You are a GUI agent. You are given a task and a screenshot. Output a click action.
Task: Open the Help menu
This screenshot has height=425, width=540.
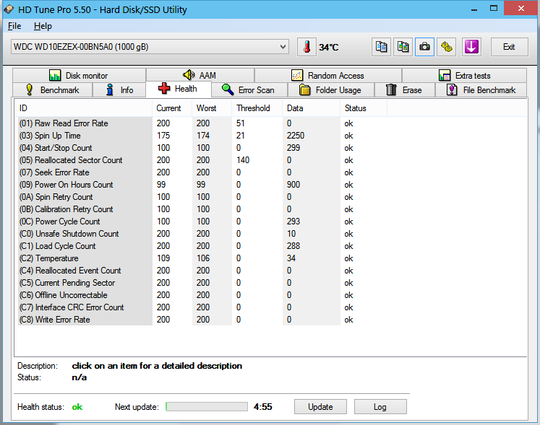coord(43,26)
